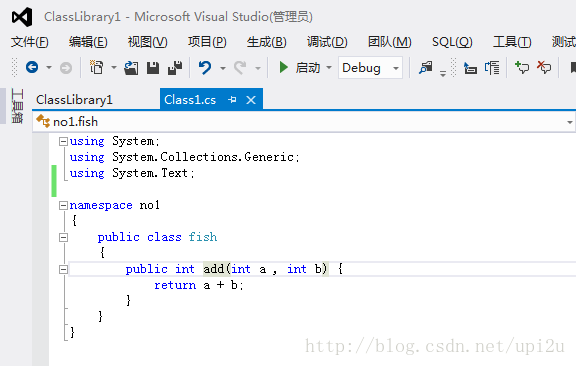The width and height of the screenshot is (576, 366).
Task: Collapse the namespace no1 block
Action: 64,205
